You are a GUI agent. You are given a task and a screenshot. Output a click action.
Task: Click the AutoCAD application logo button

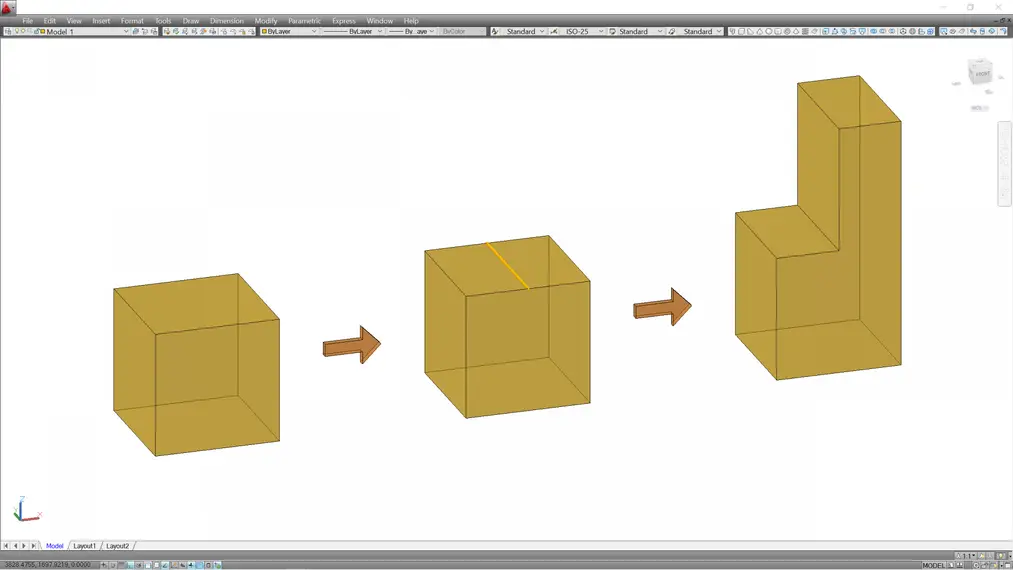point(8,8)
